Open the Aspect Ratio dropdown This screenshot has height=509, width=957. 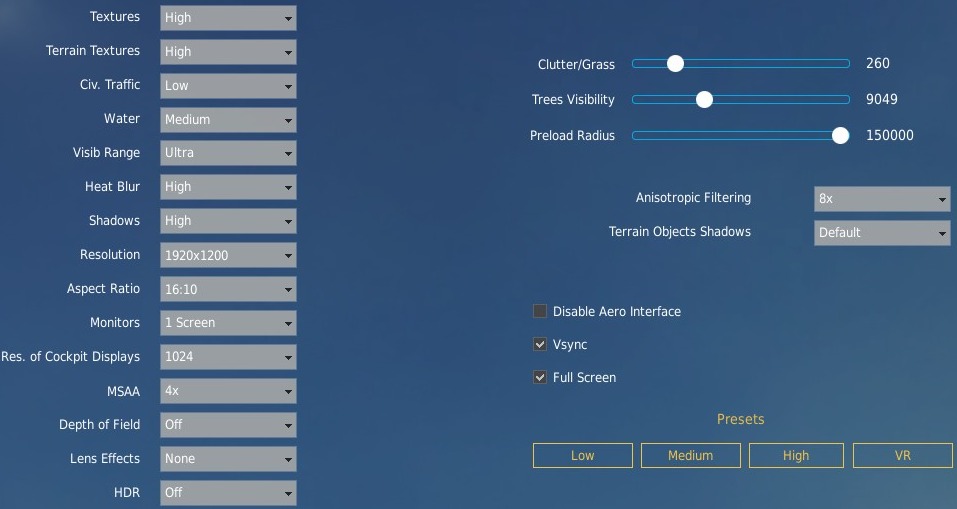click(x=228, y=289)
